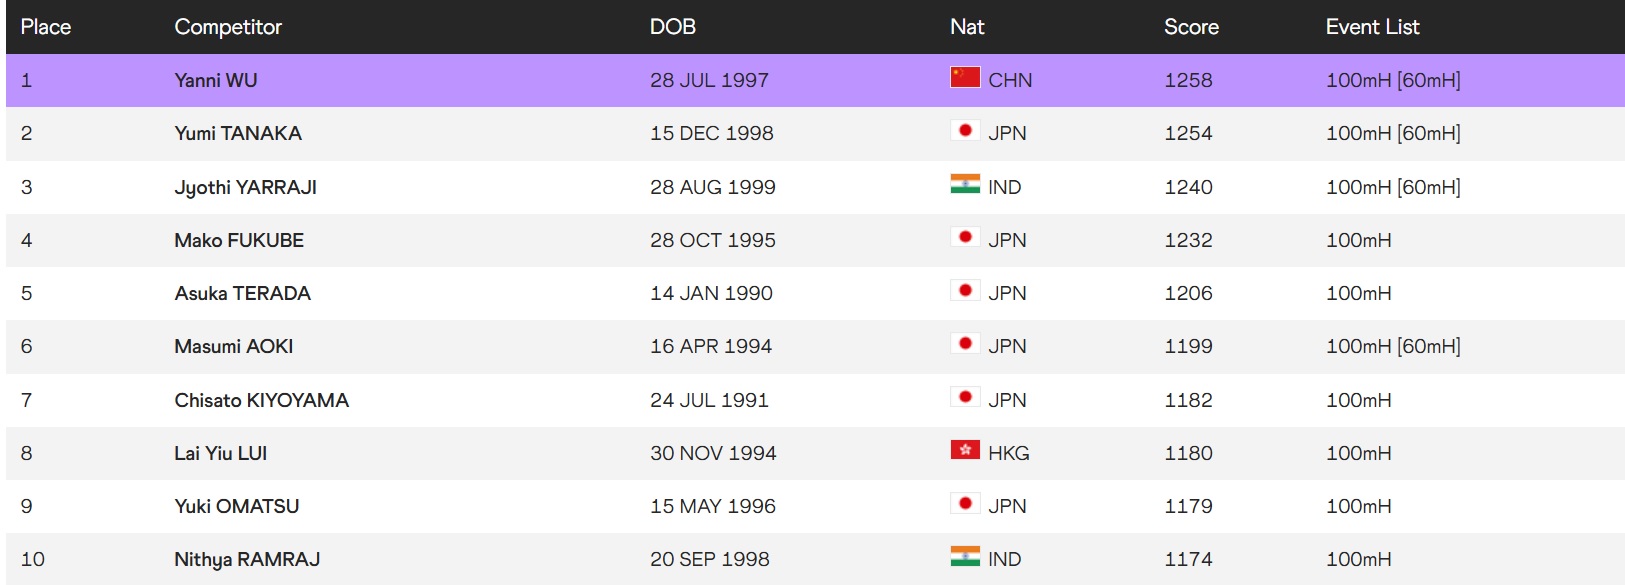Image resolution: width=1625 pixels, height=585 pixels.
Task: Open Lai Yiu LUI's profile
Action: click(x=221, y=454)
